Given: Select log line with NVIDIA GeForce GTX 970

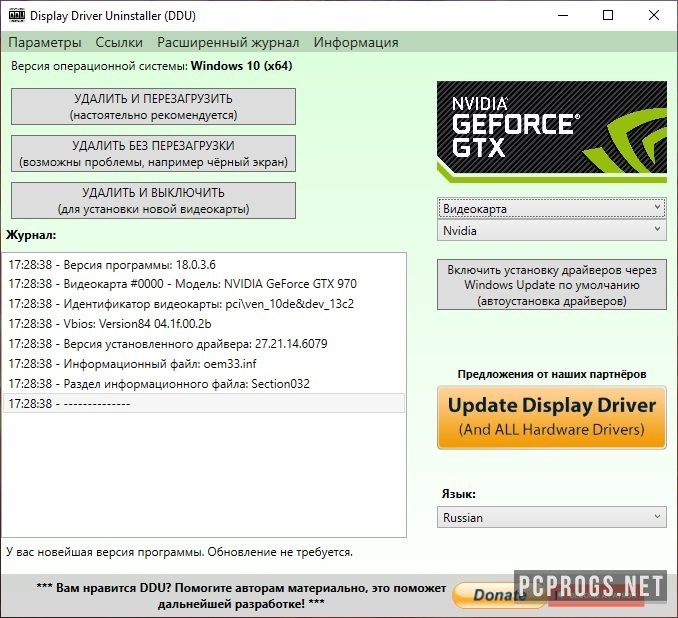Looking at the screenshot, I should pos(204,284).
